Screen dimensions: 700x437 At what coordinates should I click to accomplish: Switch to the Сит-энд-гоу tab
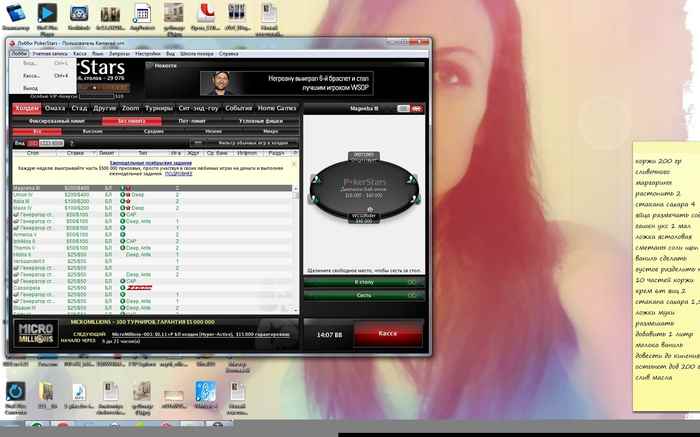198,108
